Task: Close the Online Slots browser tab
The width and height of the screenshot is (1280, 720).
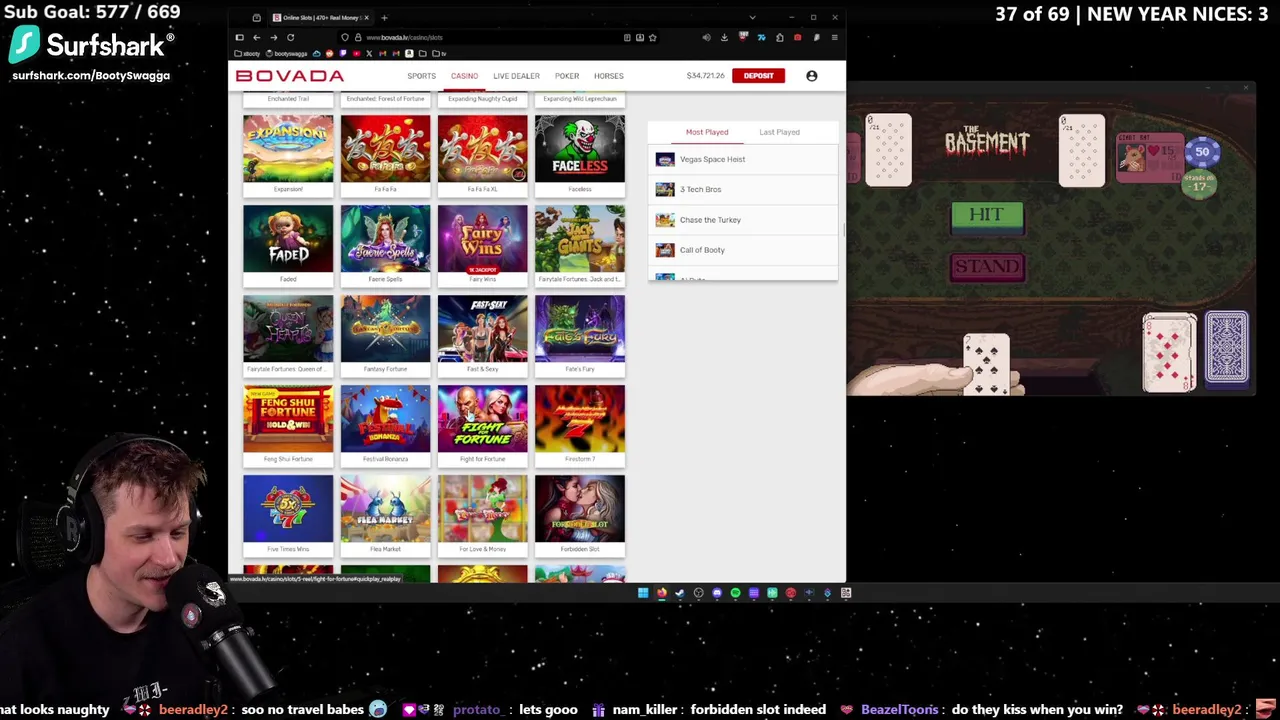Action: tap(367, 17)
